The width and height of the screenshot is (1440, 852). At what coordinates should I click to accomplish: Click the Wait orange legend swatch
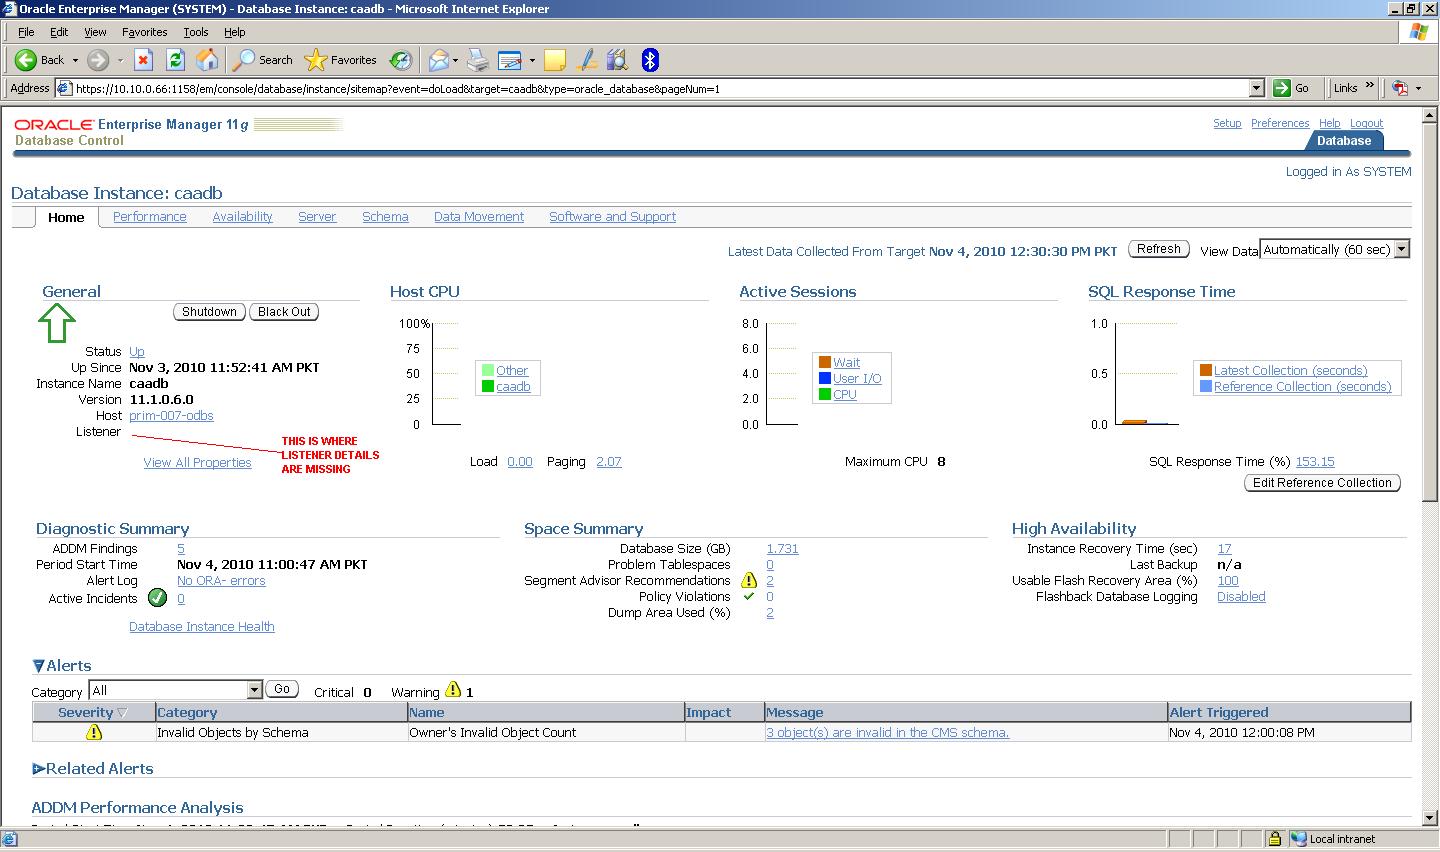tap(825, 363)
